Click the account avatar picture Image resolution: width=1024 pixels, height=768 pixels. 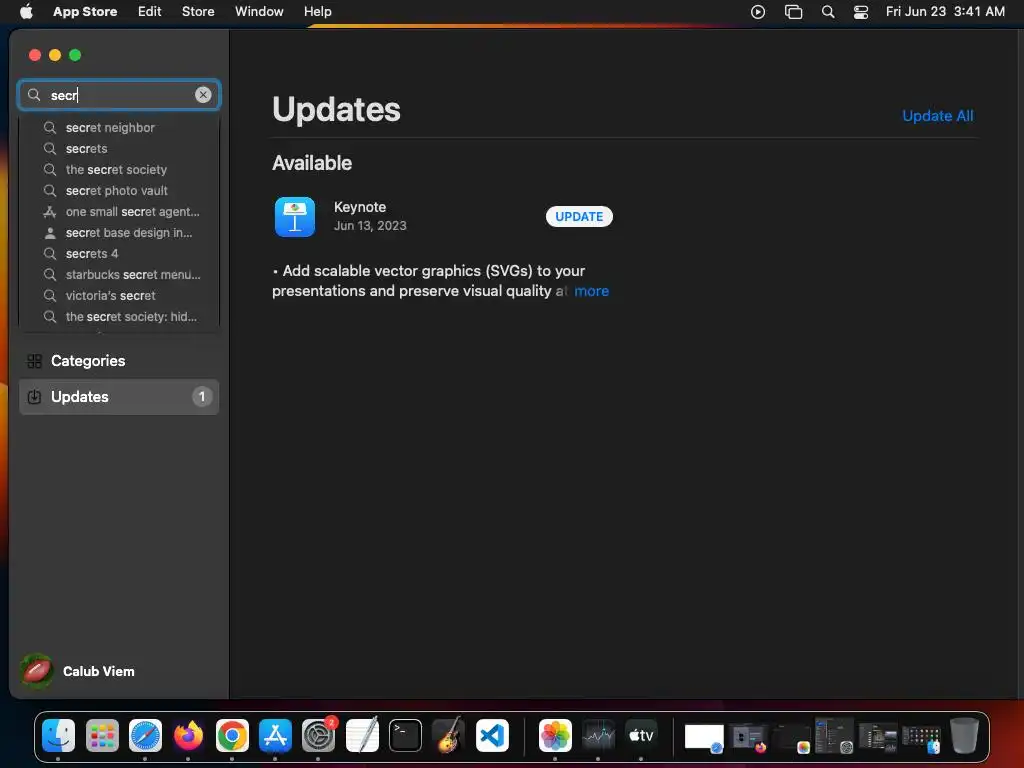coord(37,671)
